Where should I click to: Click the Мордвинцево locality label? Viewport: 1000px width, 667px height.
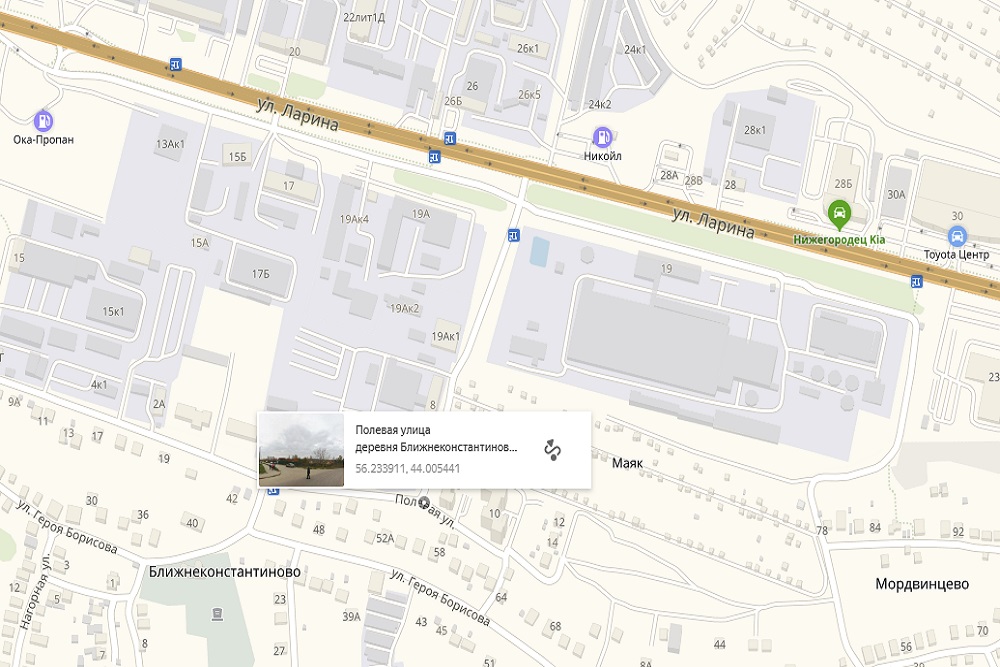point(922,584)
